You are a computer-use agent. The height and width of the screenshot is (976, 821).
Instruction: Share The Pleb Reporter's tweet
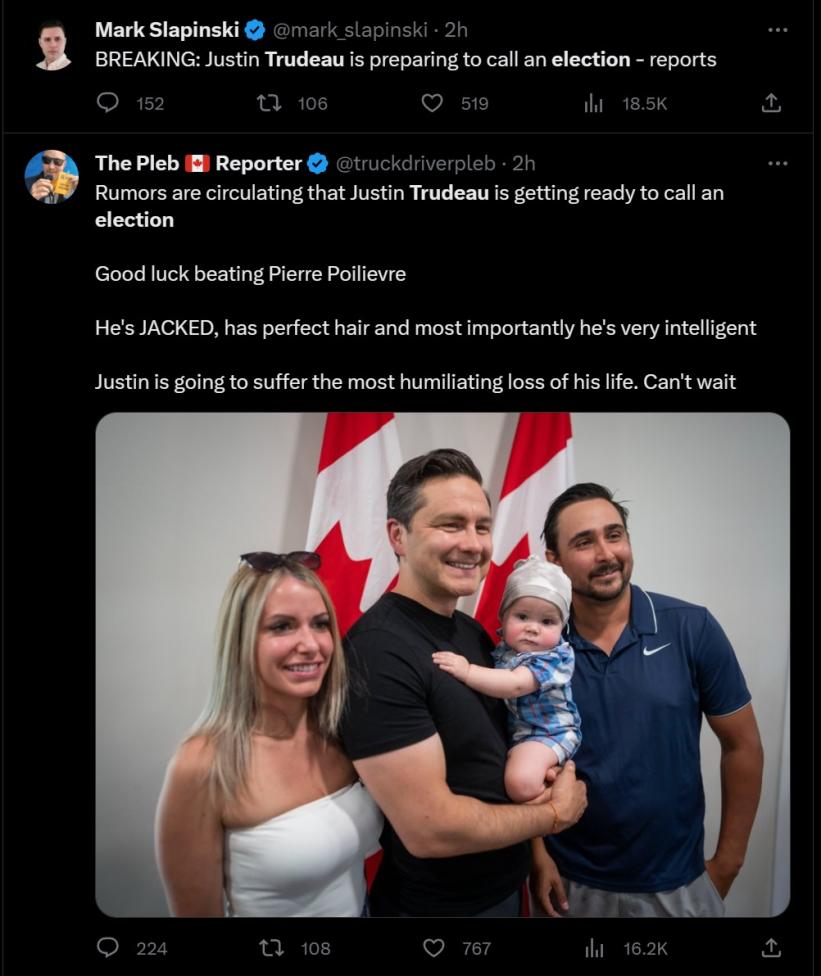click(x=771, y=947)
